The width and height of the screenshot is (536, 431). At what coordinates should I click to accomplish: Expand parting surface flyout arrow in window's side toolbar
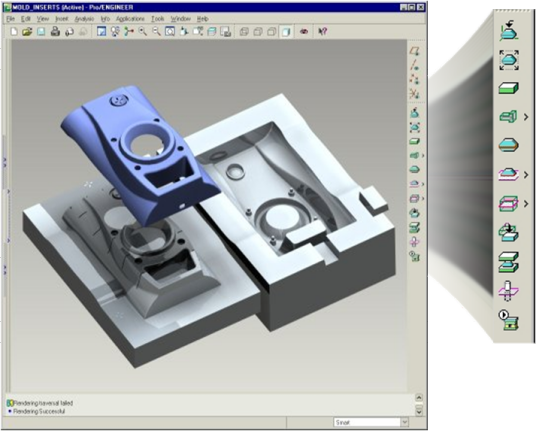point(423,184)
